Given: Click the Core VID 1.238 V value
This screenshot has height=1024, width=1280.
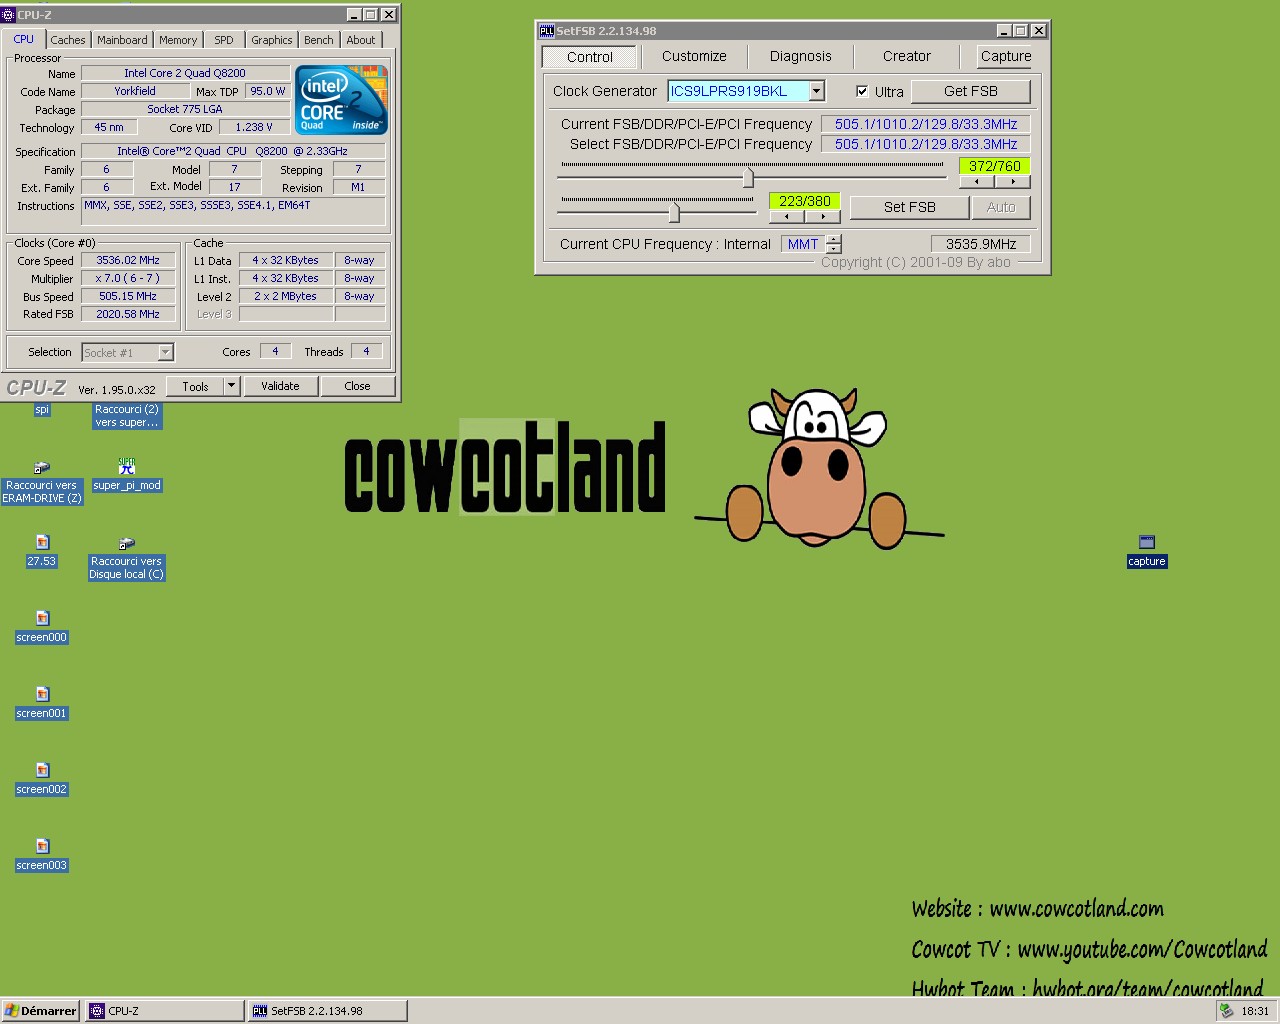Looking at the screenshot, I should [254, 127].
